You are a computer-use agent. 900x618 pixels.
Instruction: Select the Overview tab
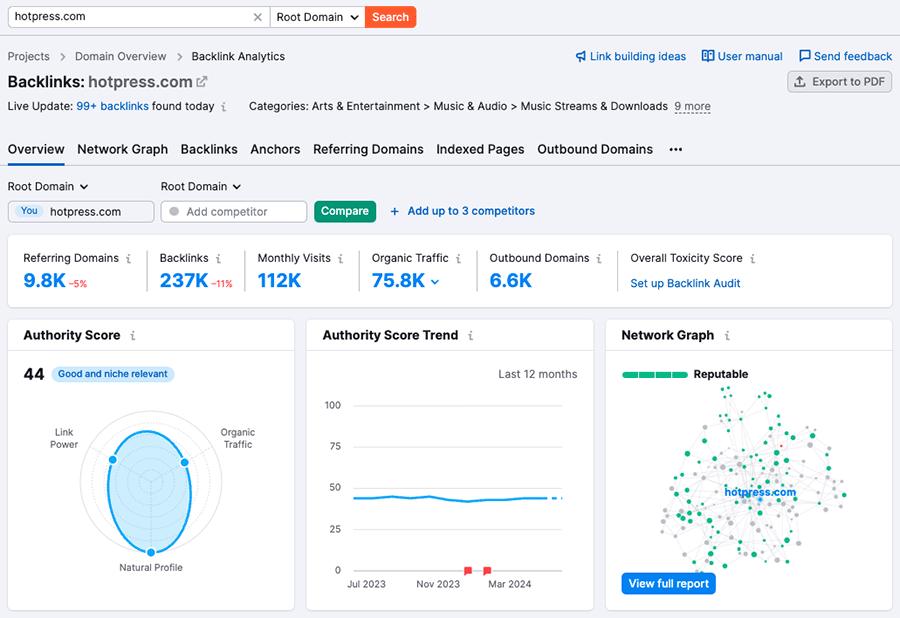[36, 150]
